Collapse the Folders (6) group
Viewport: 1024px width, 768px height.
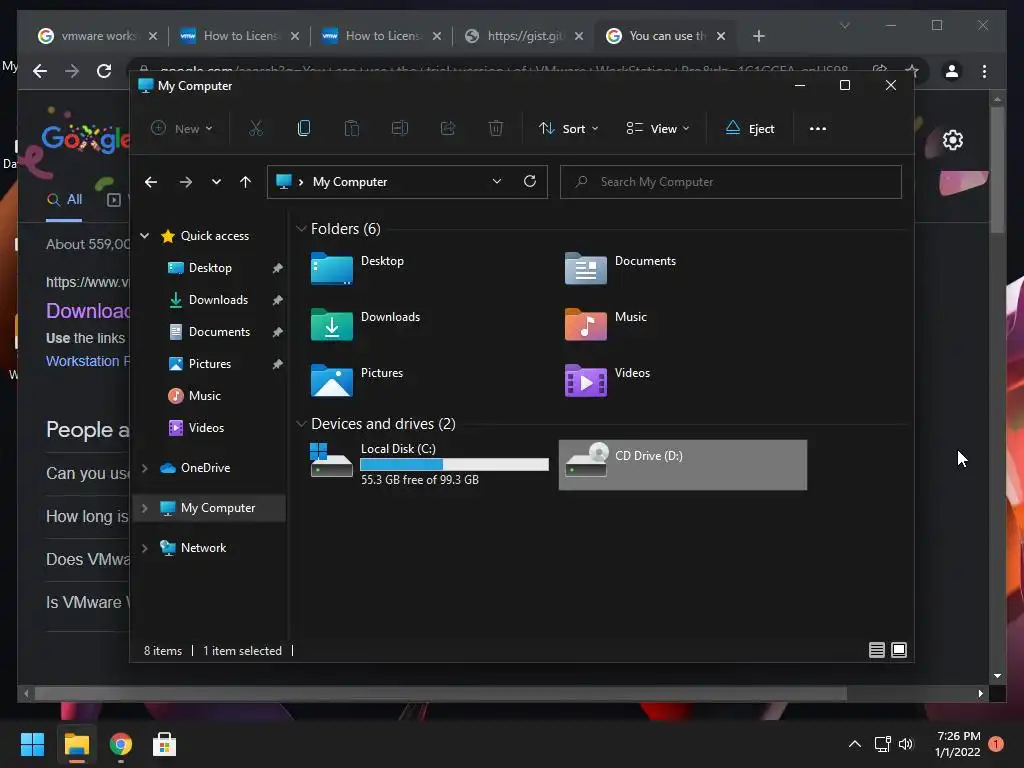point(301,229)
